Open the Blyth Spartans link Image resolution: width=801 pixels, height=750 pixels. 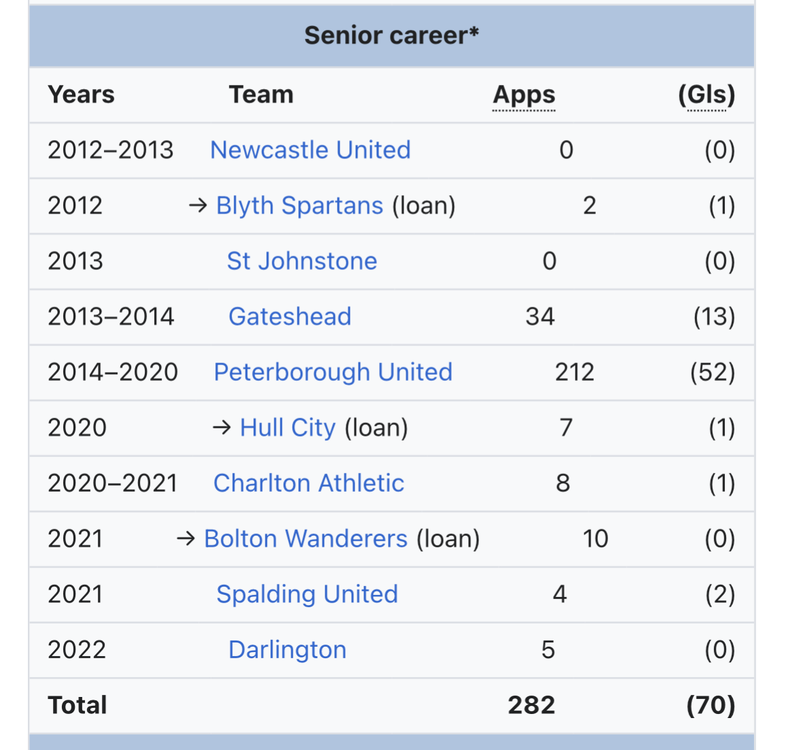tap(299, 206)
